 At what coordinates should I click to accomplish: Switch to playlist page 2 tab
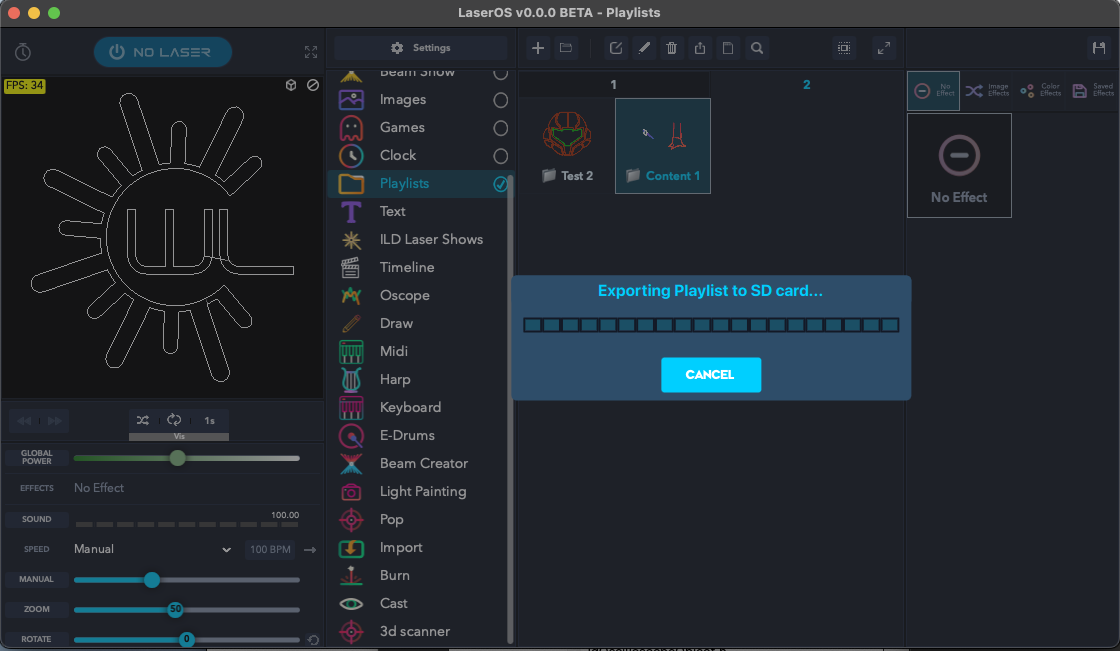click(806, 84)
